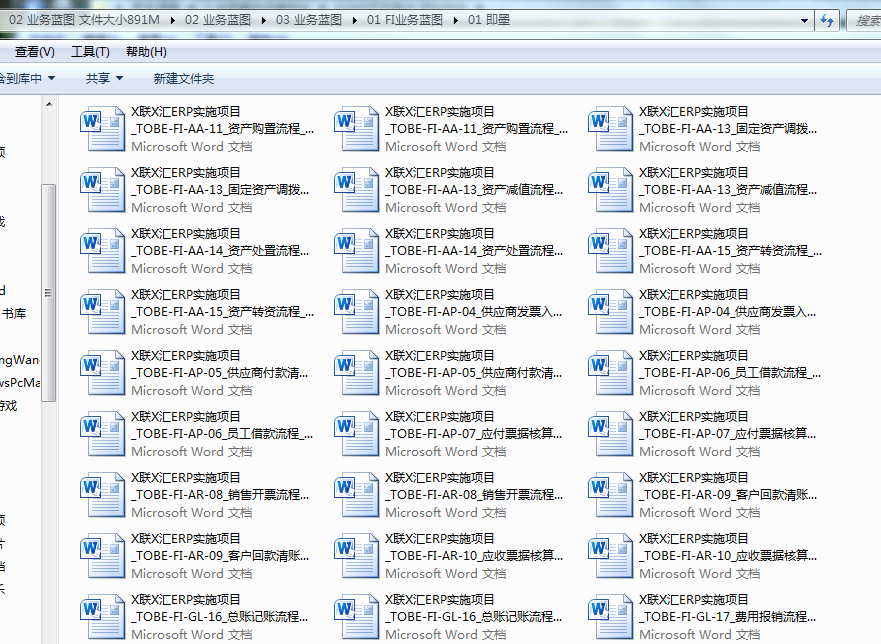
Task: Navigate to 03 业务蓝图 in the breadcrumb
Action: [310, 20]
